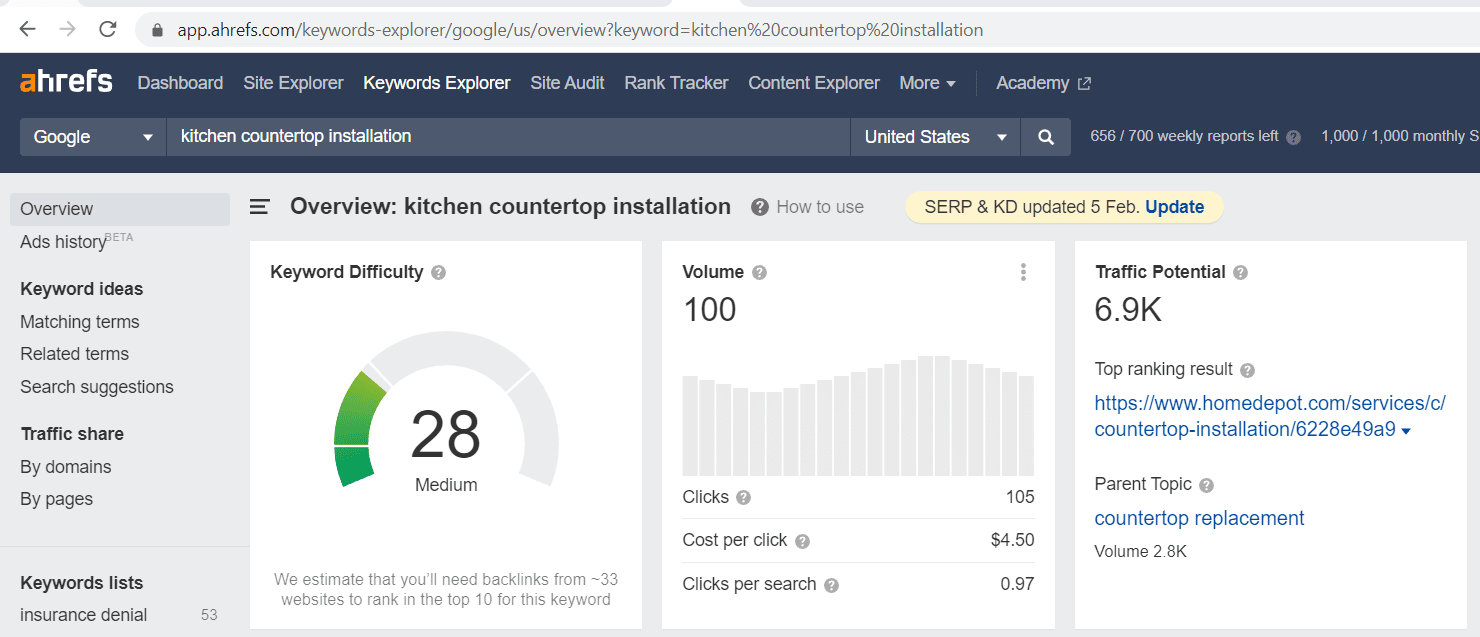Click the keyword search input field

click(508, 137)
